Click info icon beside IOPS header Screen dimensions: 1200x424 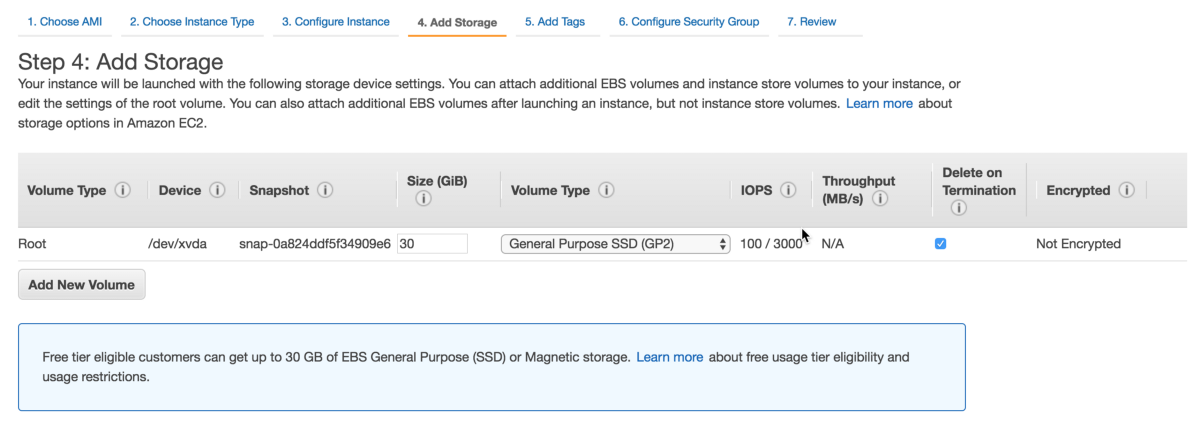pos(788,190)
